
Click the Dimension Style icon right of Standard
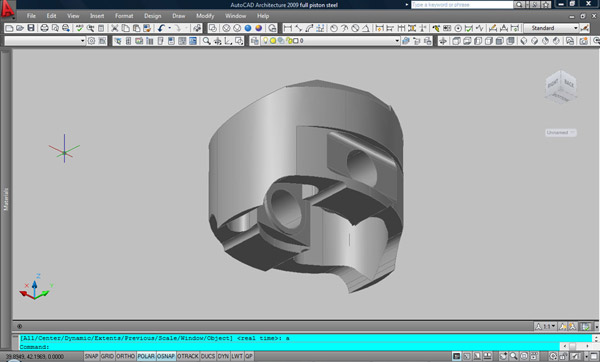coord(584,28)
